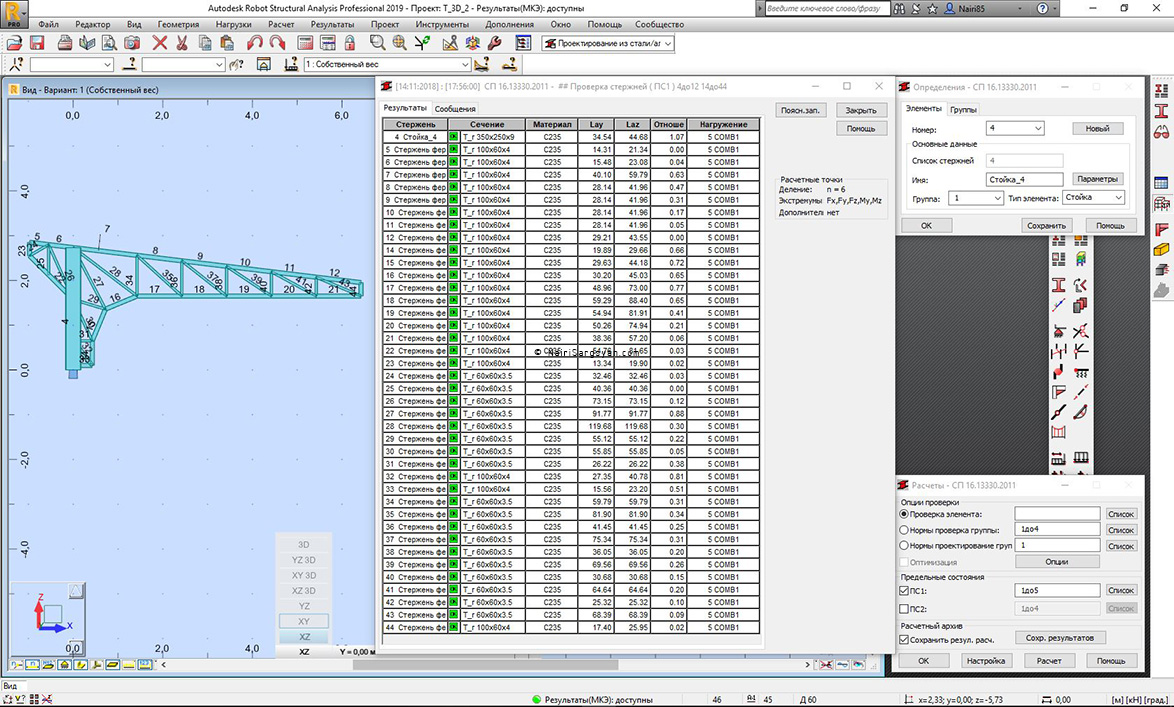1174x707 pixels.
Task: Click the 'Имя' field containing Стойка_4
Action: pyautogui.click(x=1024, y=180)
